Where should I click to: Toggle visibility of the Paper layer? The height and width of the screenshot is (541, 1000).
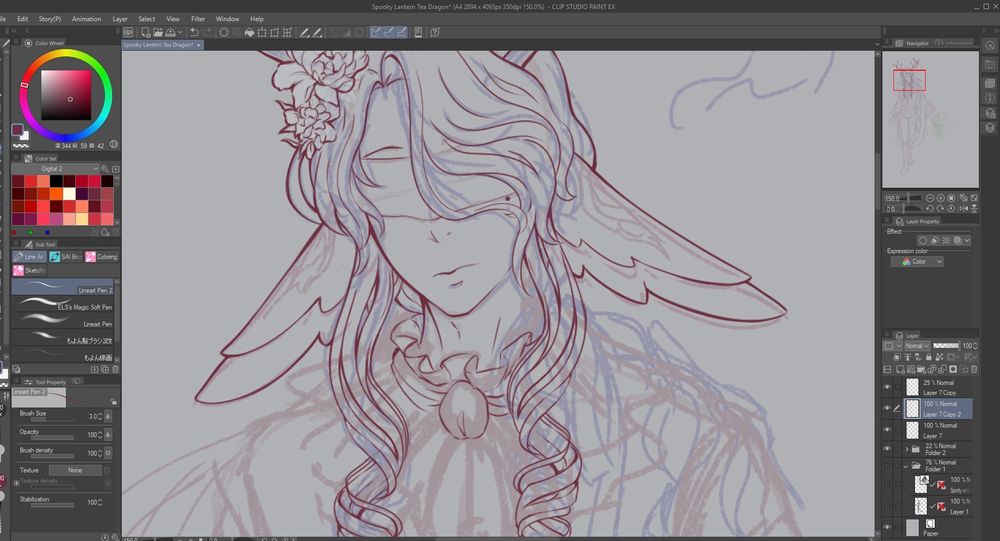[887, 527]
